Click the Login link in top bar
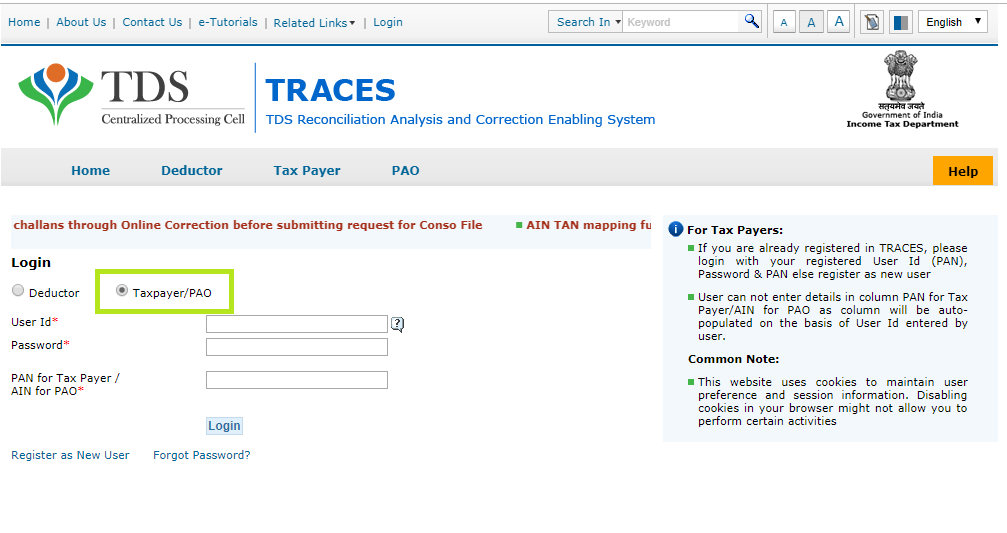This screenshot has width=1007, height=533. [x=388, y=22]
